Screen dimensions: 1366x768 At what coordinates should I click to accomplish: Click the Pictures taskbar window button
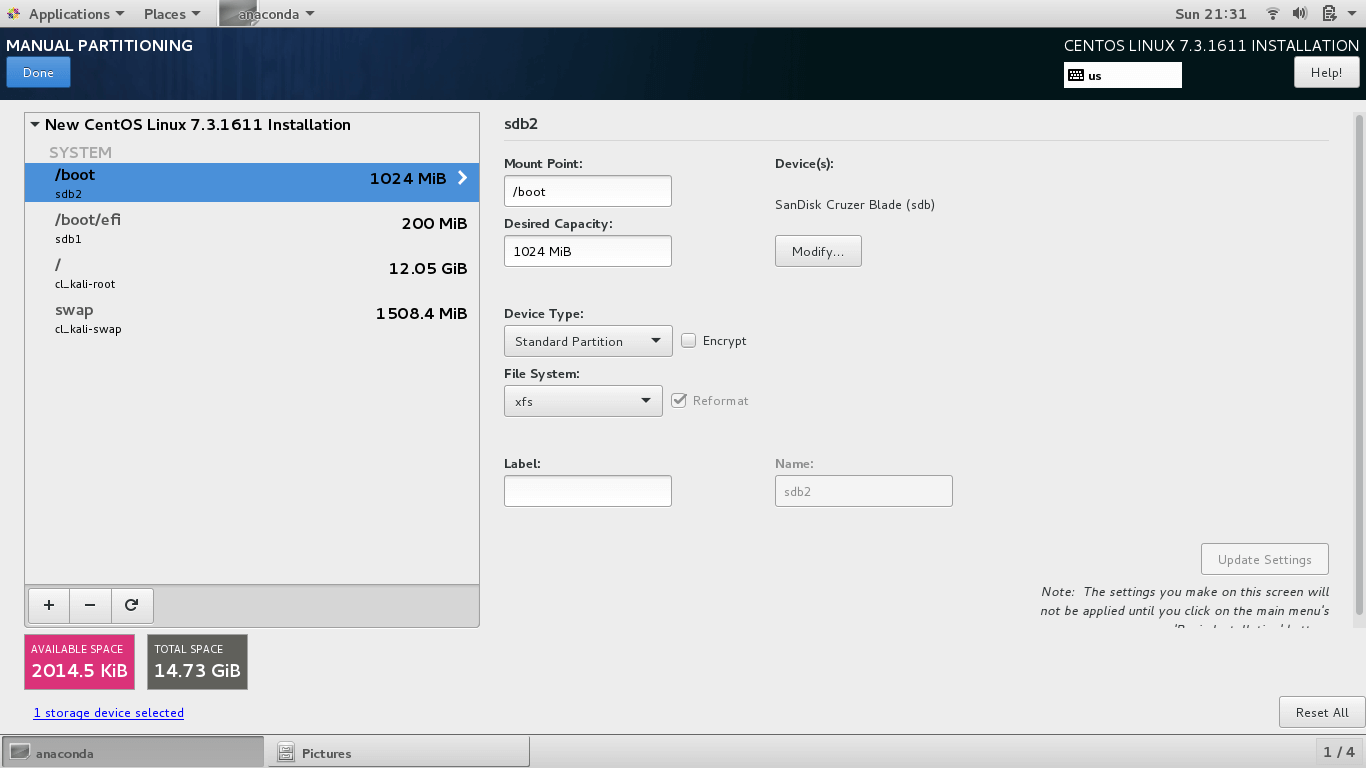click(x=399, y=753)
